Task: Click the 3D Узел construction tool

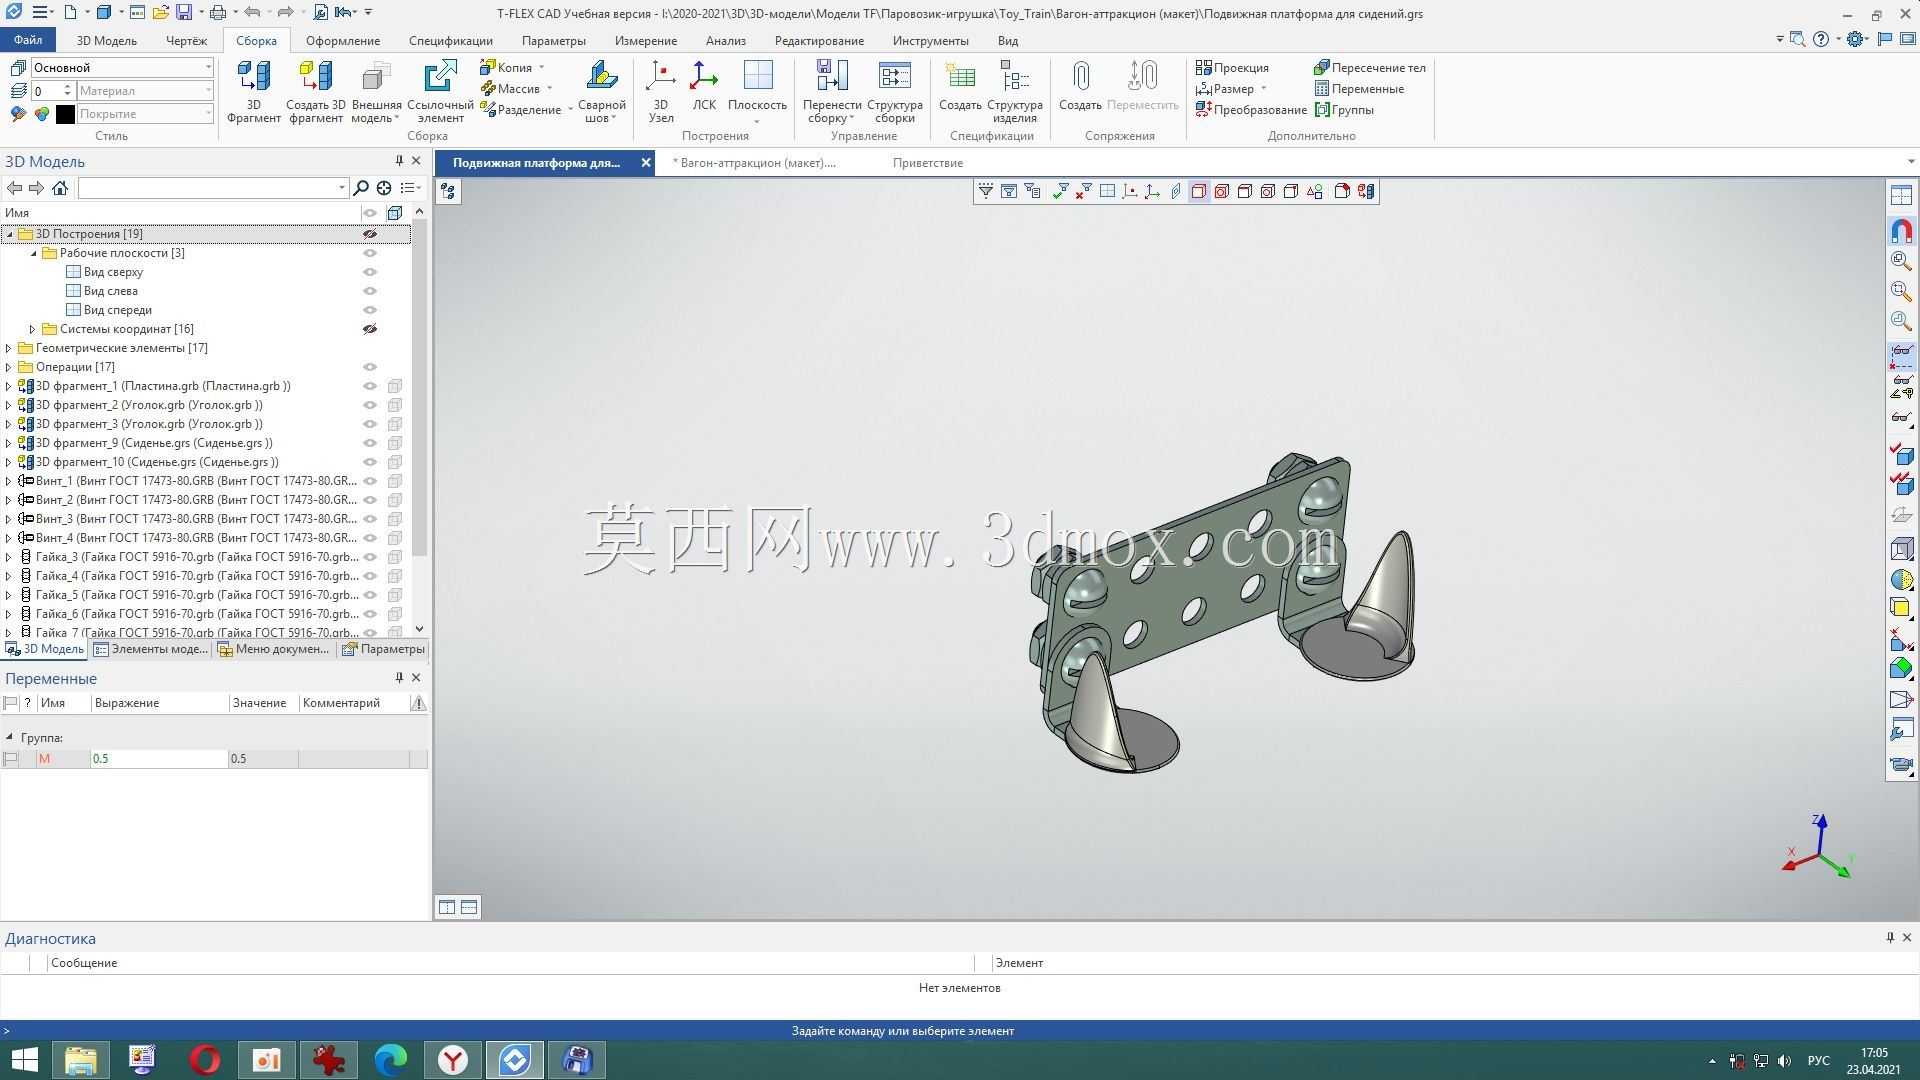Action: coord(660,91)
